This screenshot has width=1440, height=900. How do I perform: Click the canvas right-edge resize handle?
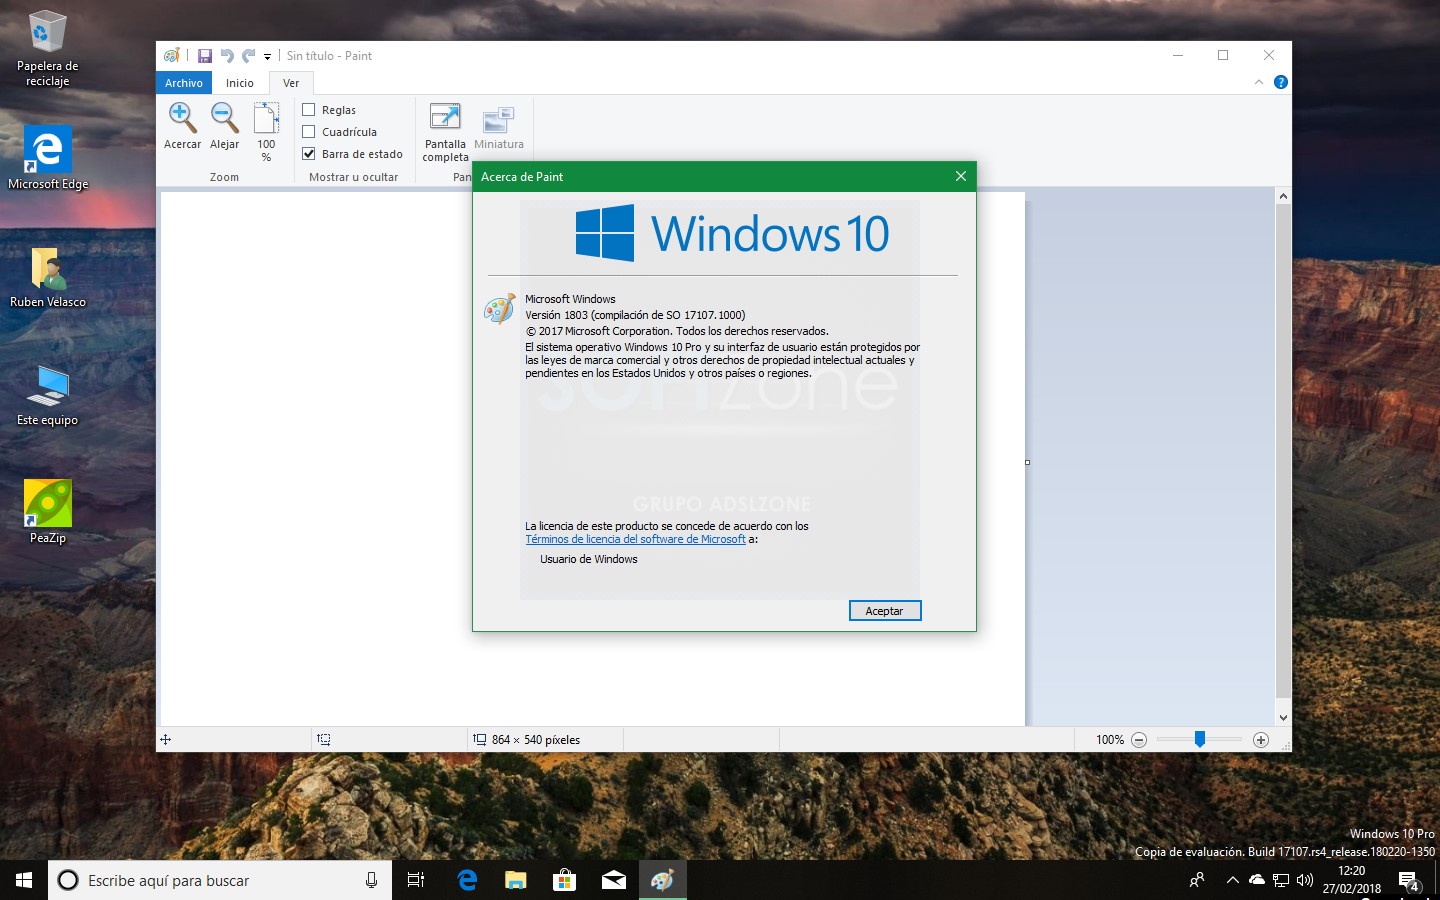(1027, 462)
